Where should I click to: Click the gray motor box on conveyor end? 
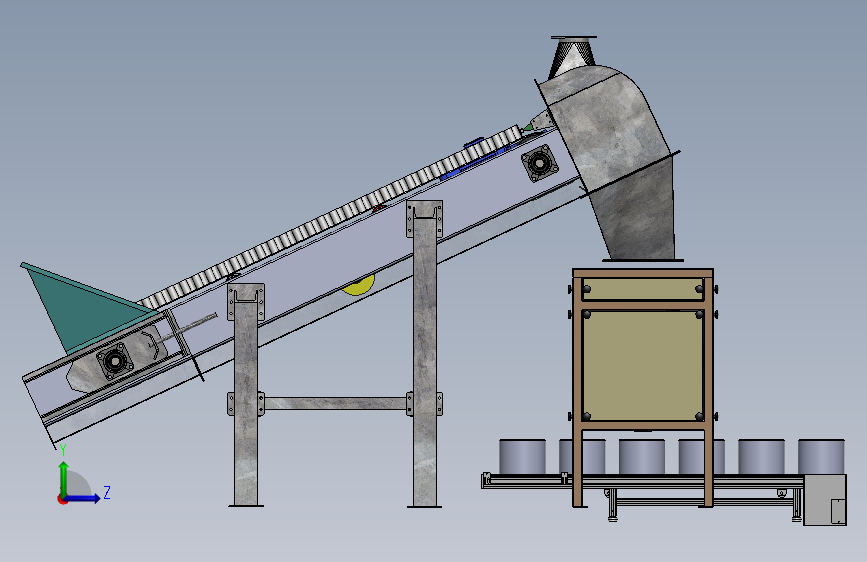[825, 500]
